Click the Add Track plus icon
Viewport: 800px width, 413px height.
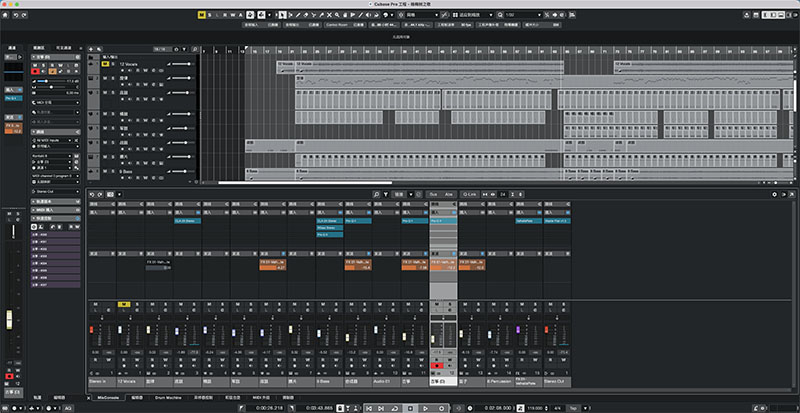tap(91, 50)
